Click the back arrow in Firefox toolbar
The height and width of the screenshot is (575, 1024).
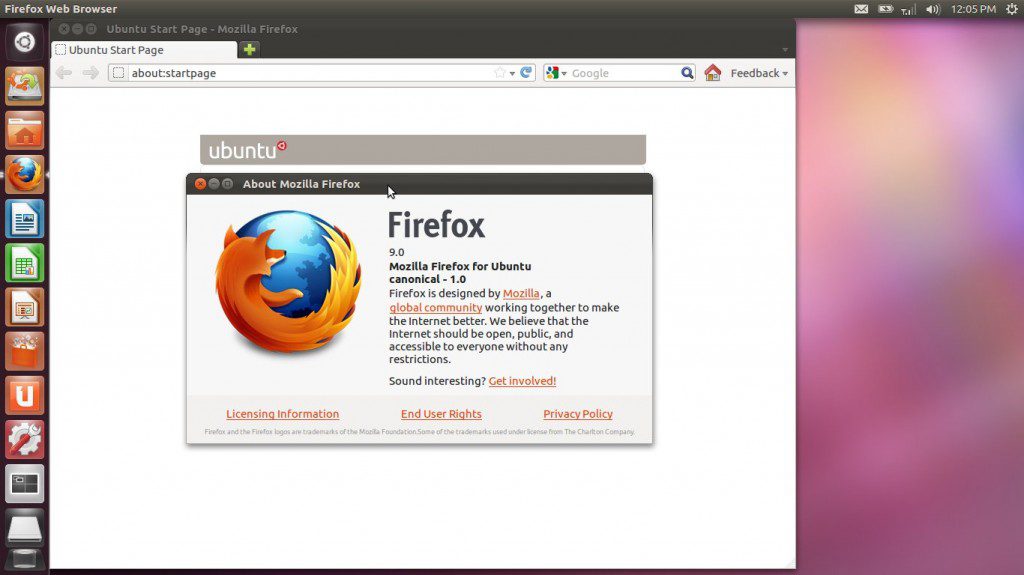pyautogui.click(x=63, y=73)
